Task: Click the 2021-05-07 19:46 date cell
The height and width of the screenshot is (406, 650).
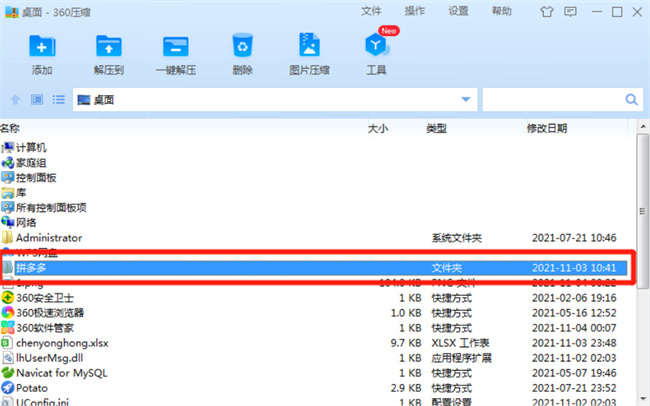Action: (574, 373)
